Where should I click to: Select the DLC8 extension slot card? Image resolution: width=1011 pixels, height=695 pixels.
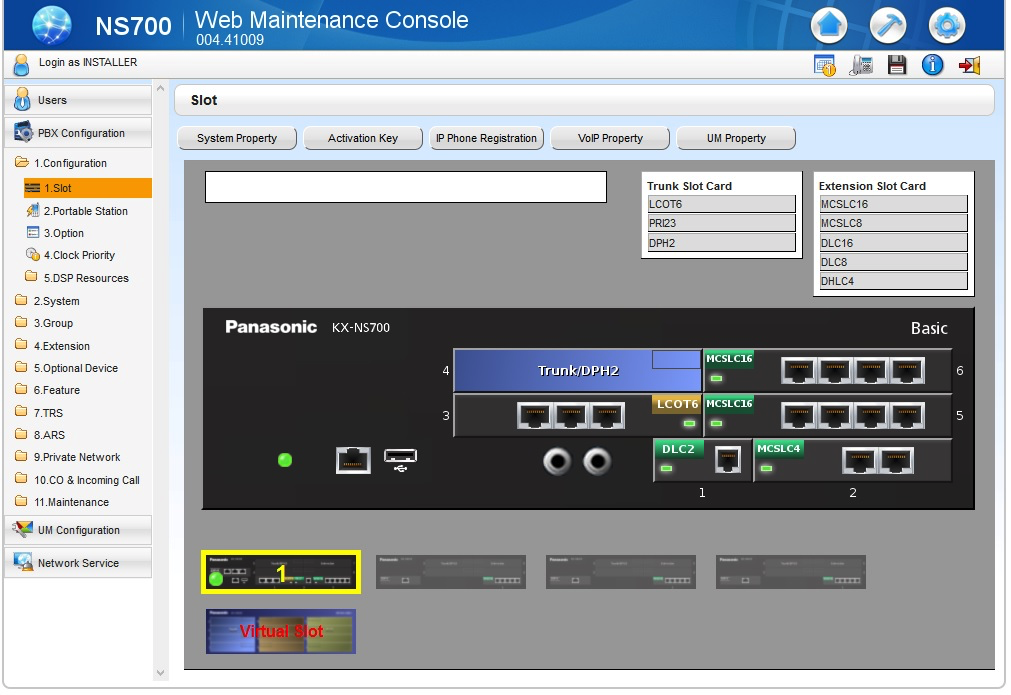click(893, 262)
